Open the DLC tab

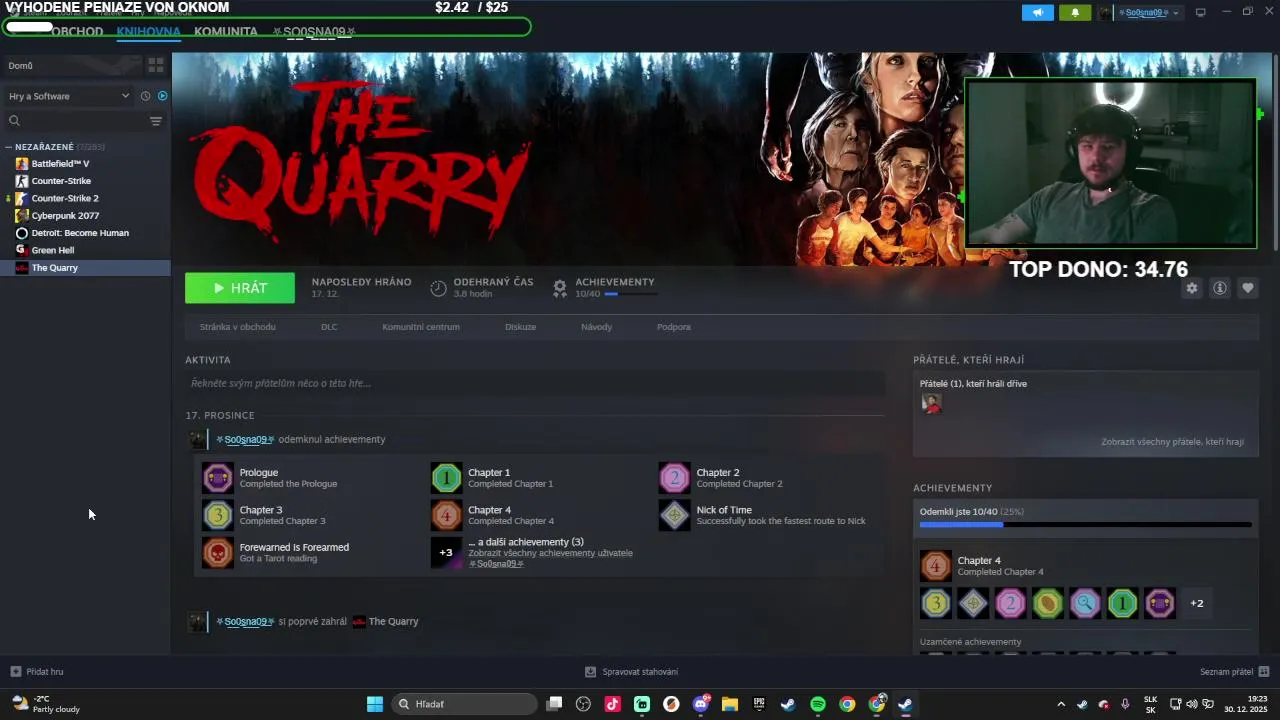[x=329, y=327]
